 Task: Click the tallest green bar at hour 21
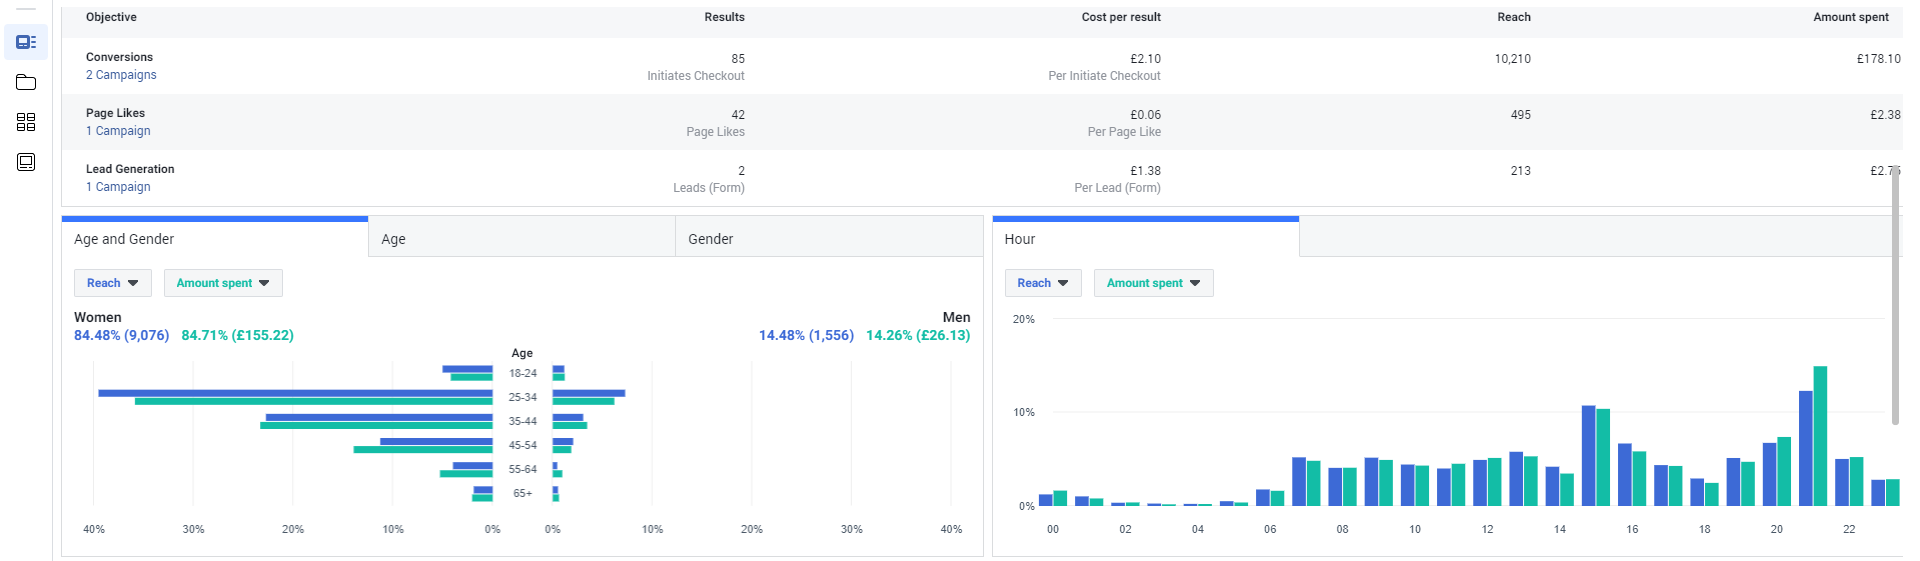[1820, 436]
